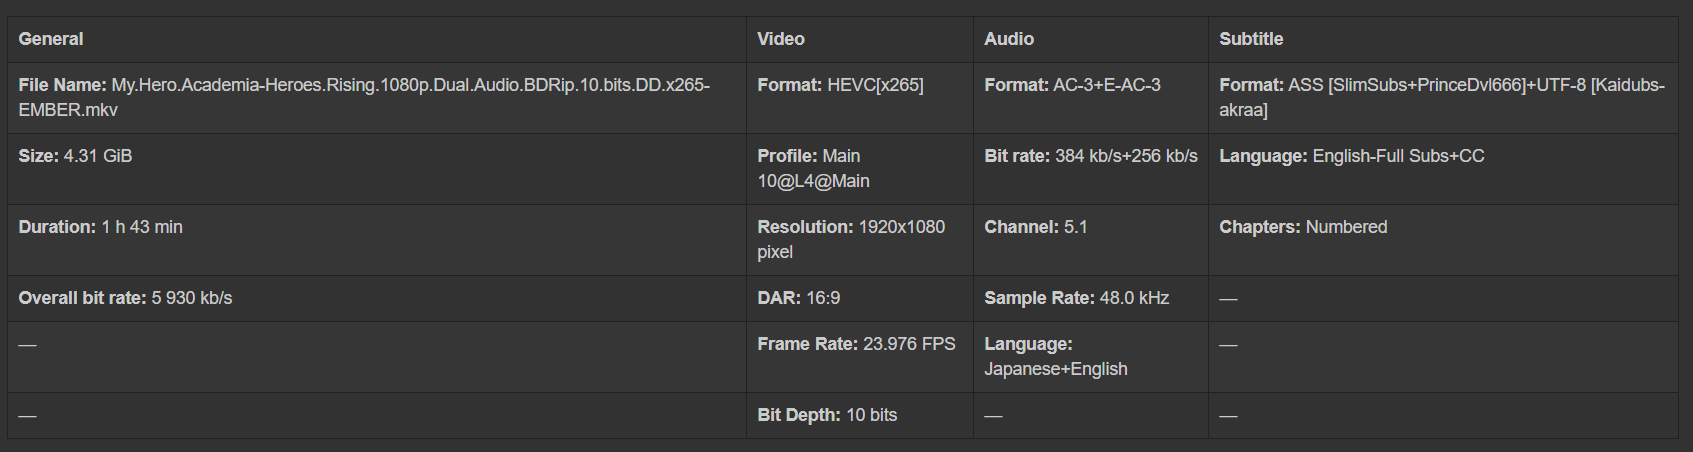This screenshot has width=1693, height=452.
Task: Click the Profile Main 10@L4@Main cell
Action: (x=813, y=168)
